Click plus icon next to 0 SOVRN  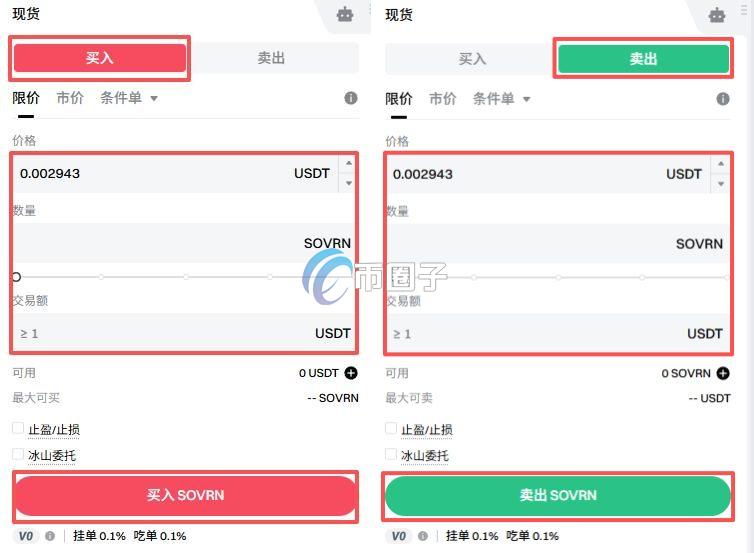coord(723,373)
